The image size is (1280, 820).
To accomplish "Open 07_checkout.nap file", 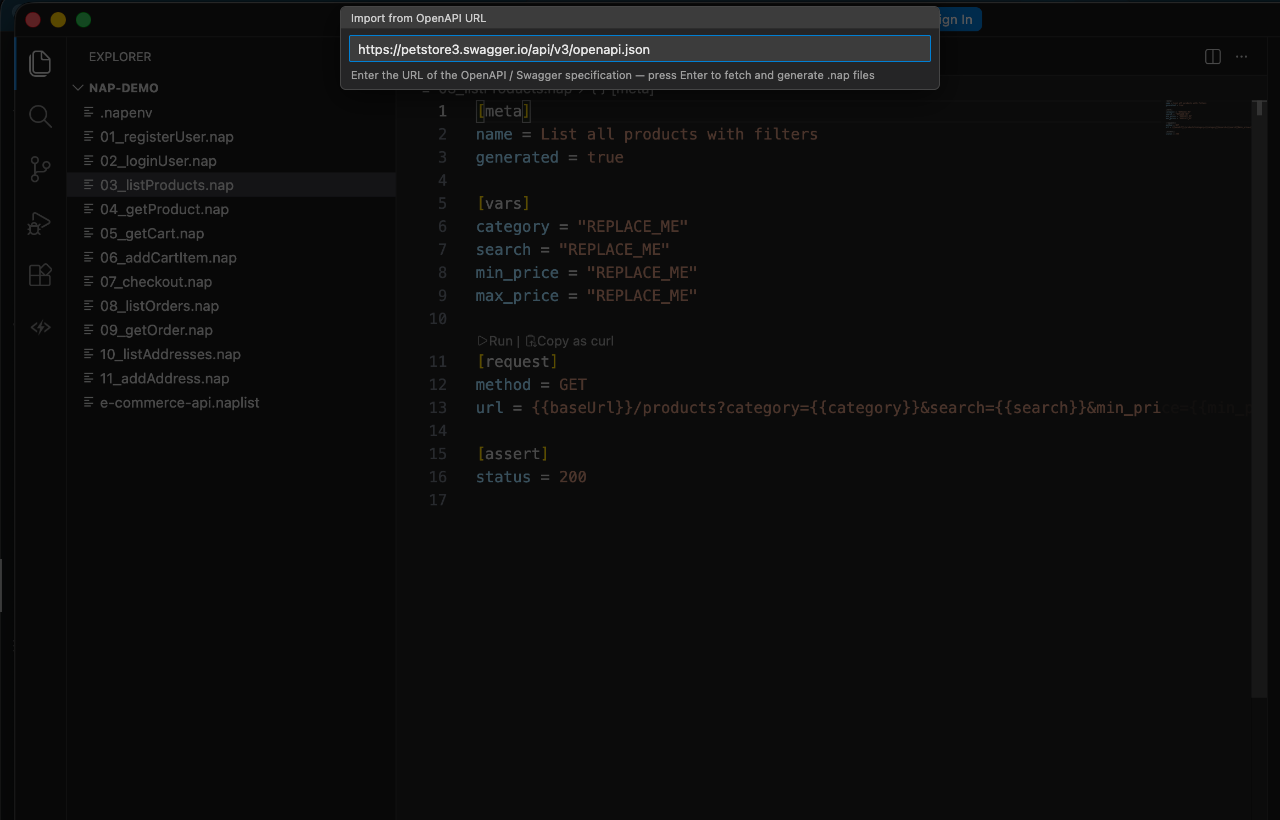I will tap(231, 282).
